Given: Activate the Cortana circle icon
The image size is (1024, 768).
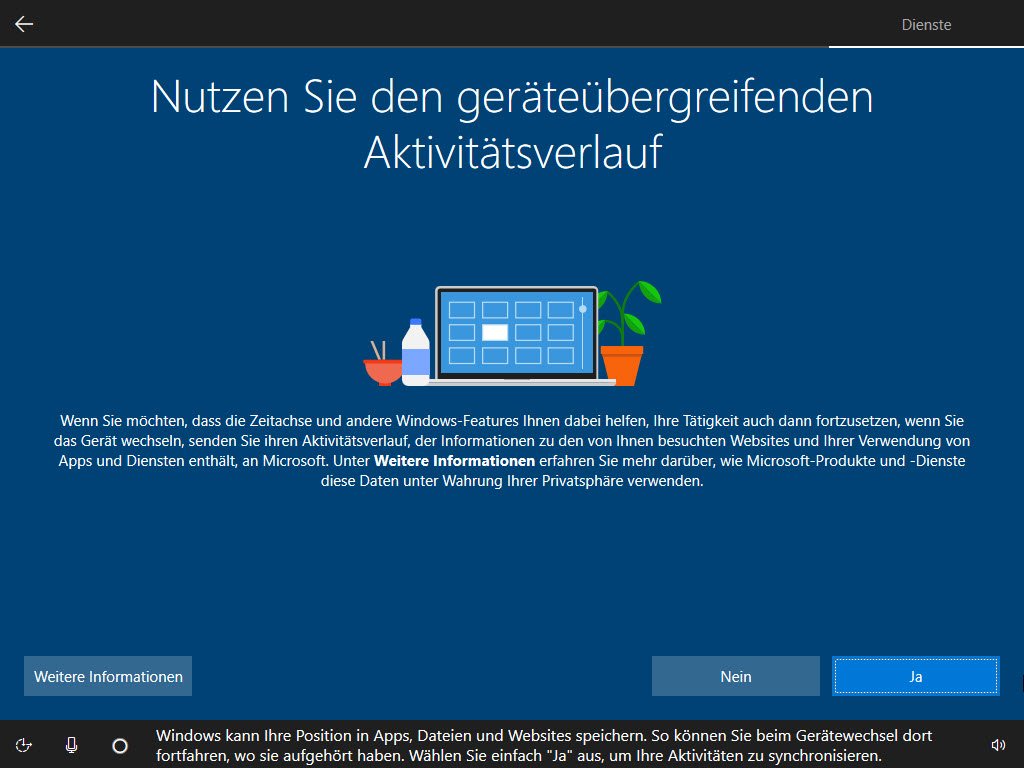Looking at the screenshot, I should (x=120, y=745).
